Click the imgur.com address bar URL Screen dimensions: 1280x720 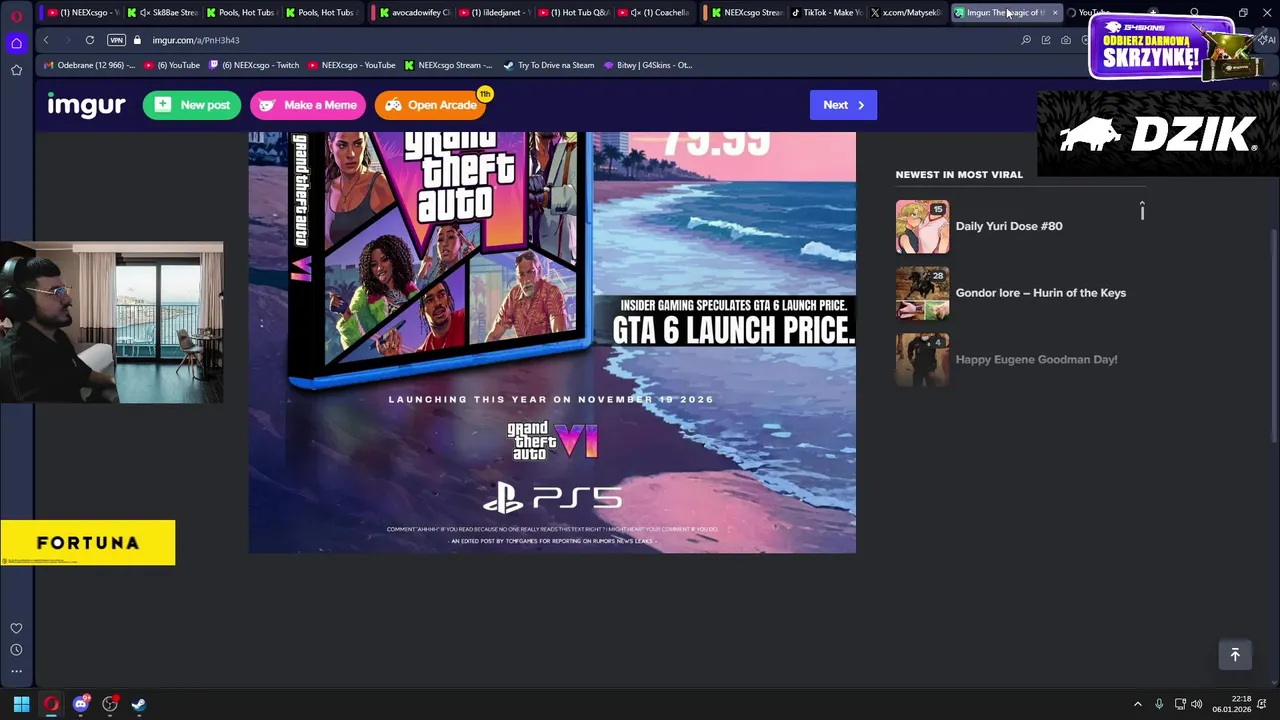coord(196,40)
